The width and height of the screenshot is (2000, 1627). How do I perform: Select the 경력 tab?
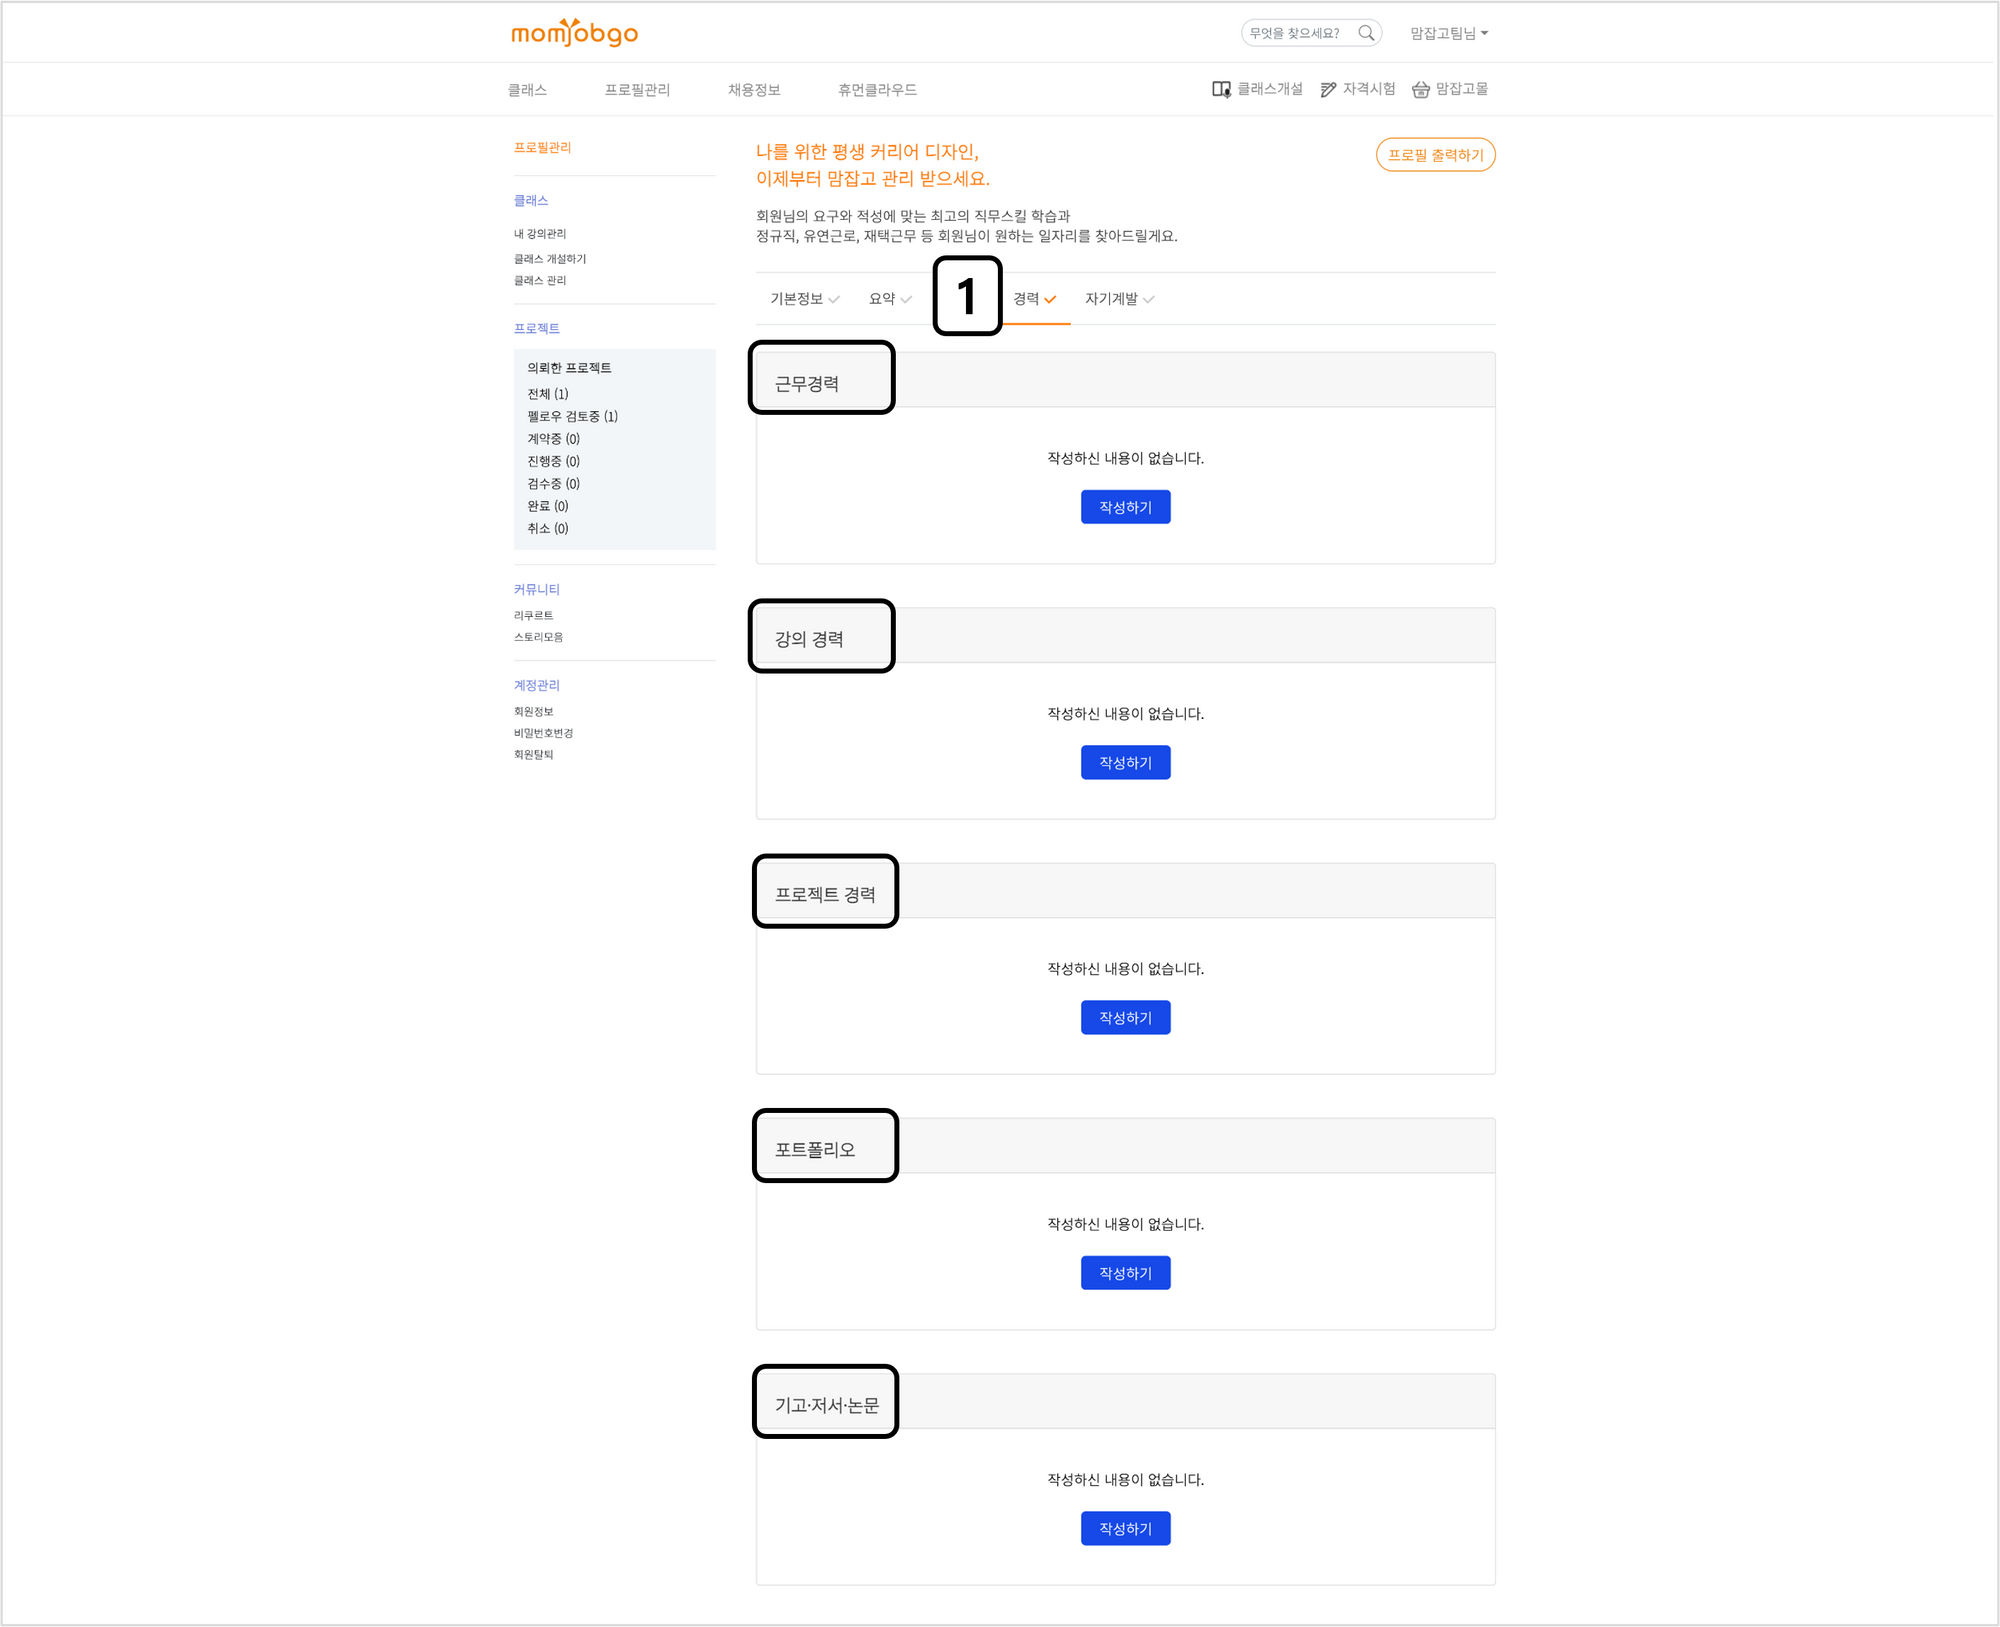(1034, 299)
